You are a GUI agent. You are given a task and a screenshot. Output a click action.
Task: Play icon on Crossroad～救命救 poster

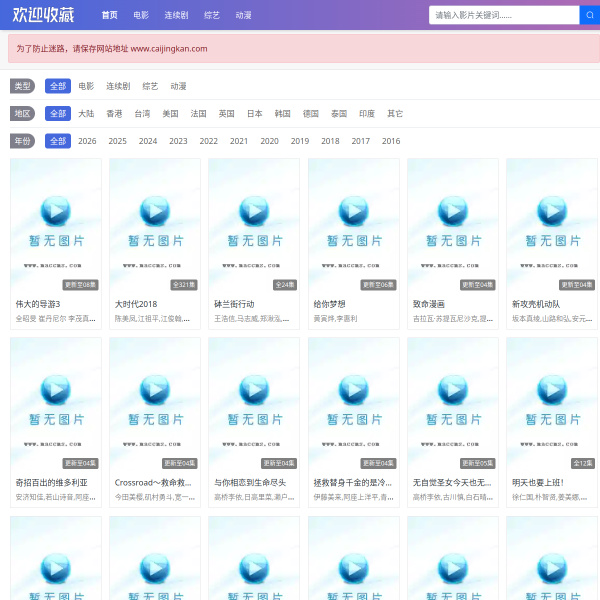click(x=155, y=390)
